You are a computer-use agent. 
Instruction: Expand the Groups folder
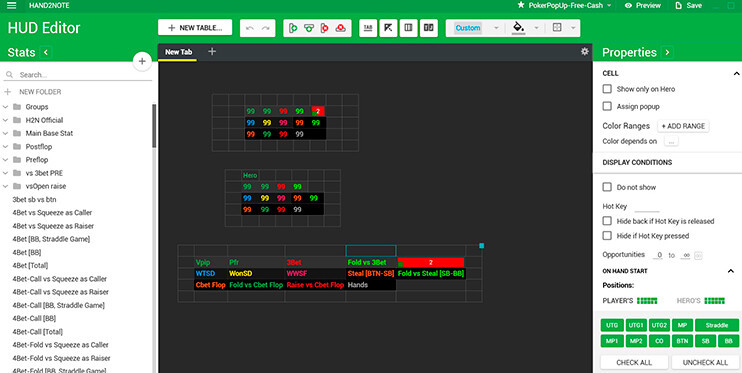[5, 107]
